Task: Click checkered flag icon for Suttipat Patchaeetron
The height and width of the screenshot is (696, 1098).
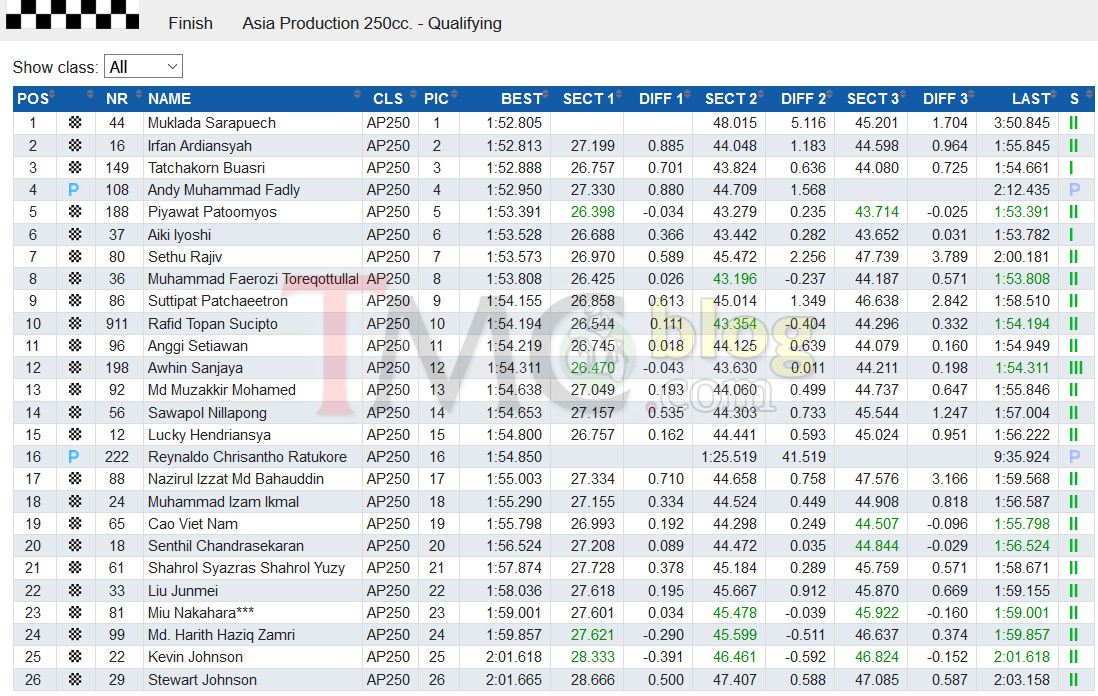Action: [x=75, y=300]
